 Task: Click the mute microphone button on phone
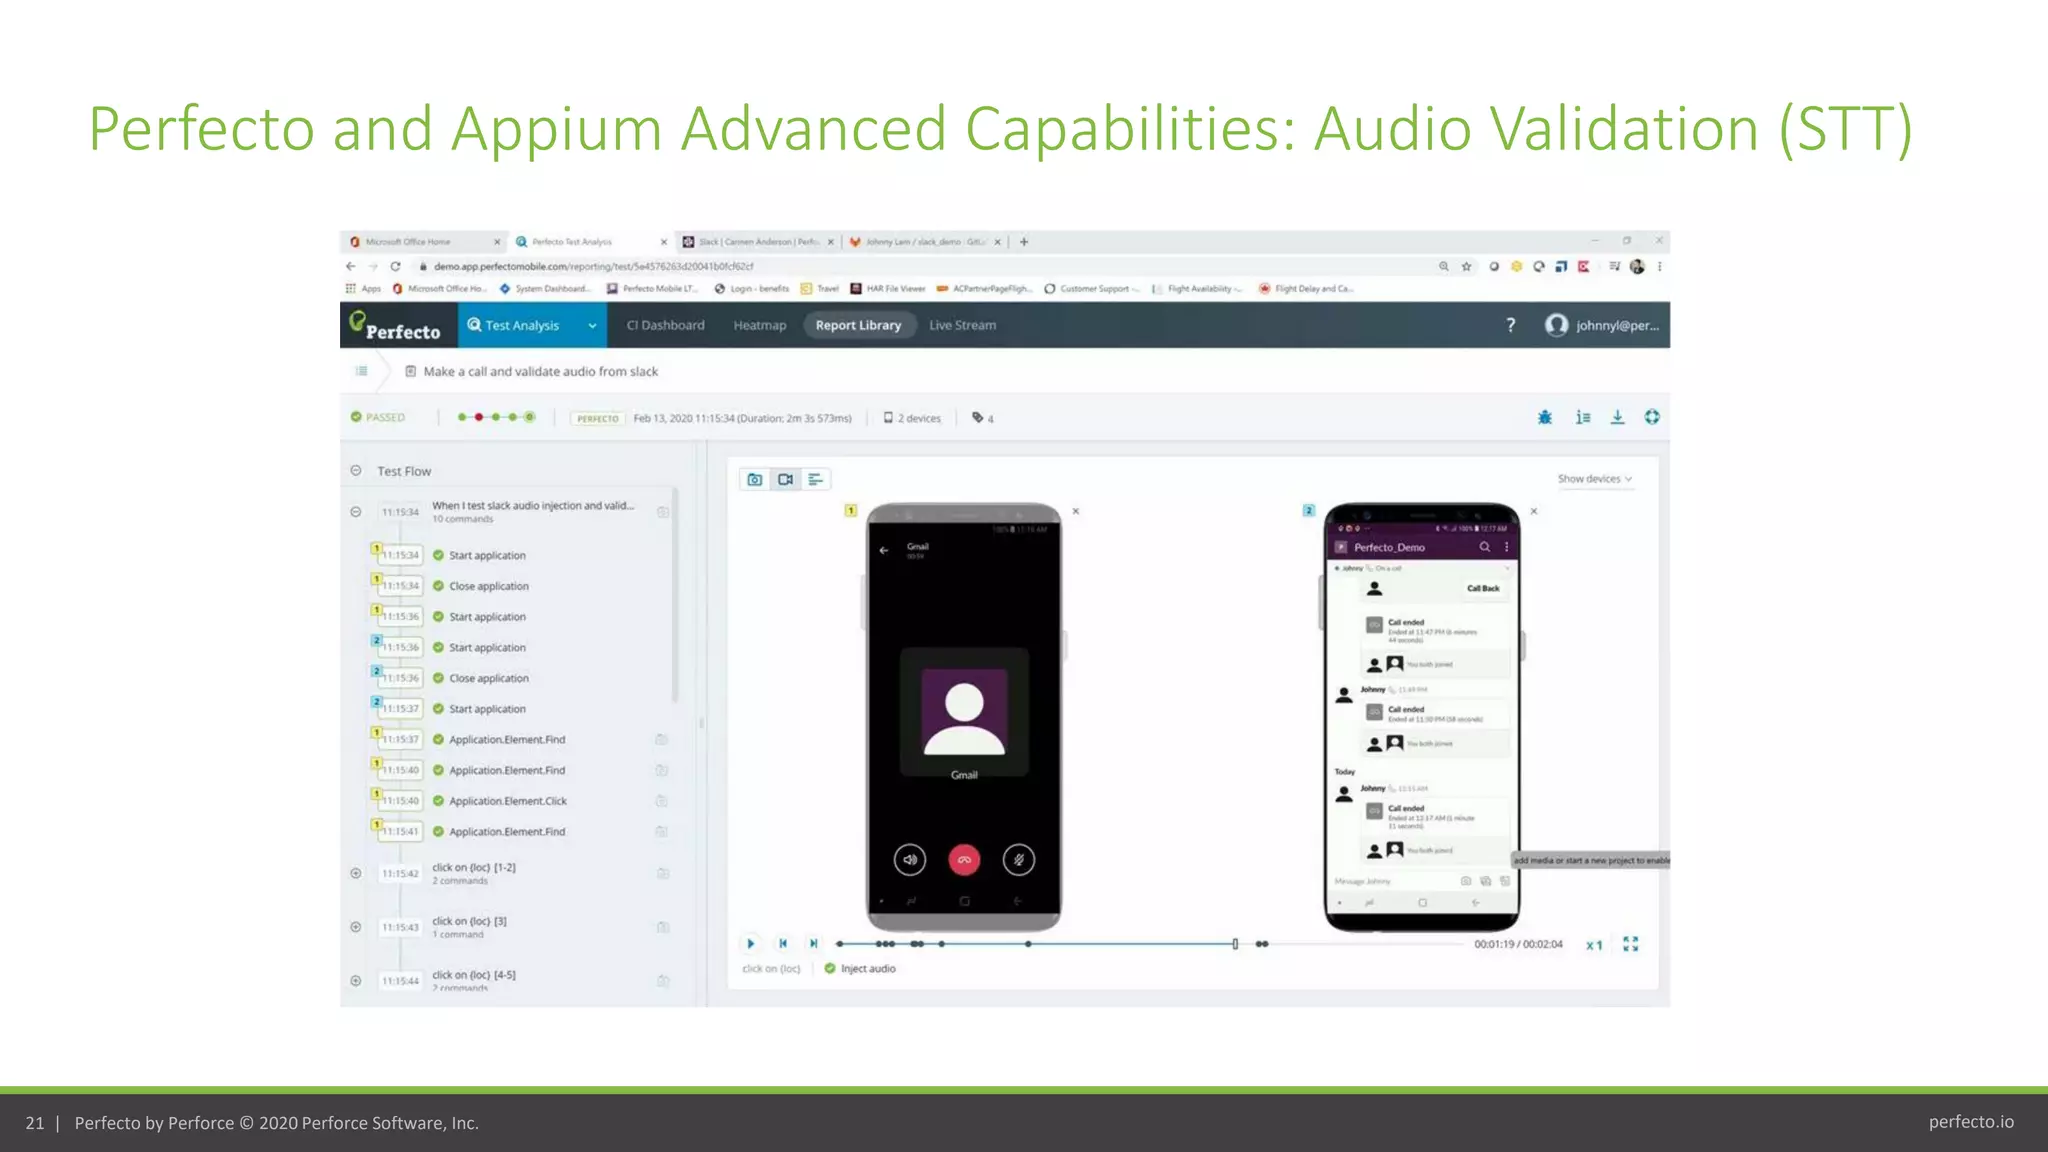[x=1019, y=860]
